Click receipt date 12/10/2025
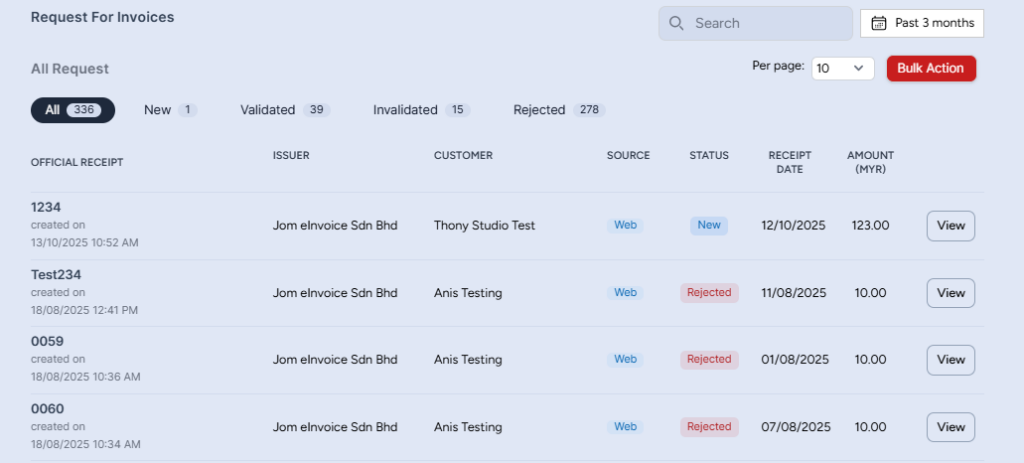The image size is (1024, 463). tap(793, 225)
